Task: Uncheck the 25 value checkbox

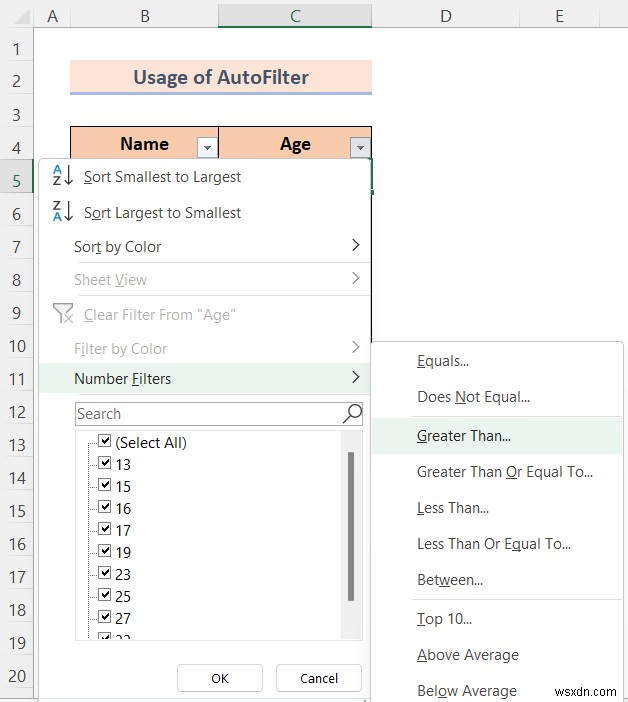Action: click(x=104, y=595)
